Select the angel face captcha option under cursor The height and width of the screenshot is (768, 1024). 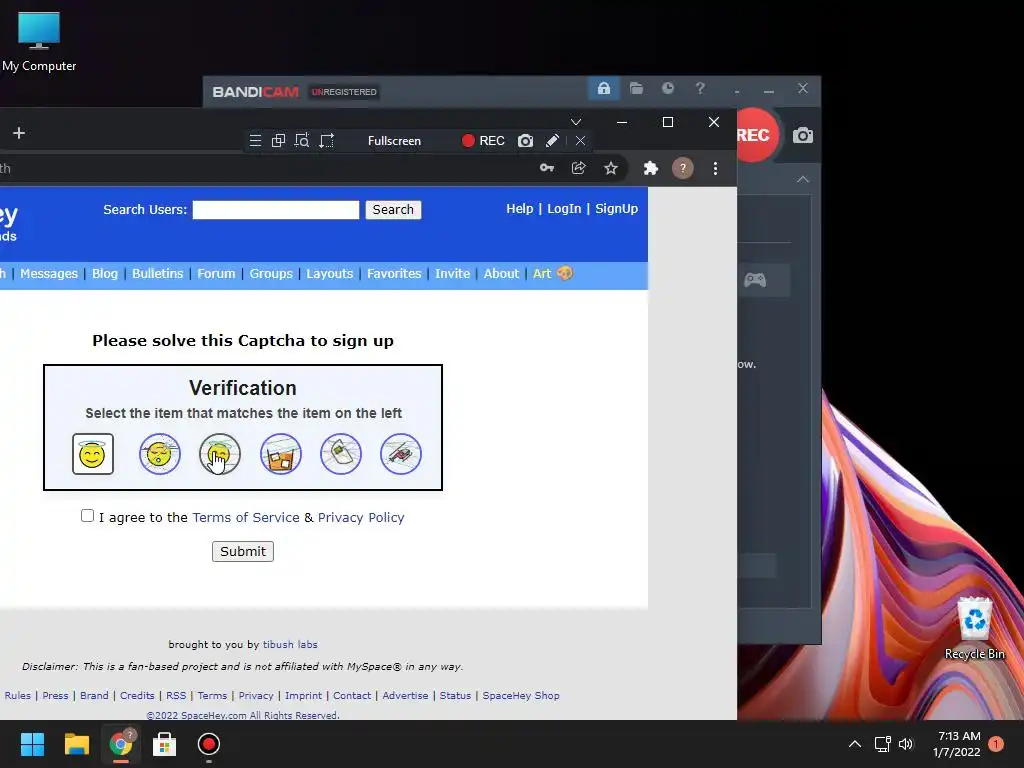pos(219,454)
